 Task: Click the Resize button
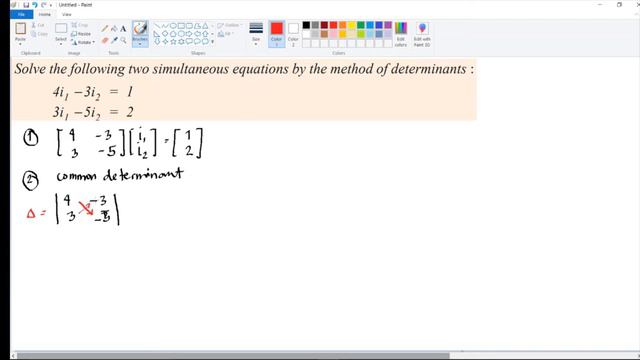point(81,34)
